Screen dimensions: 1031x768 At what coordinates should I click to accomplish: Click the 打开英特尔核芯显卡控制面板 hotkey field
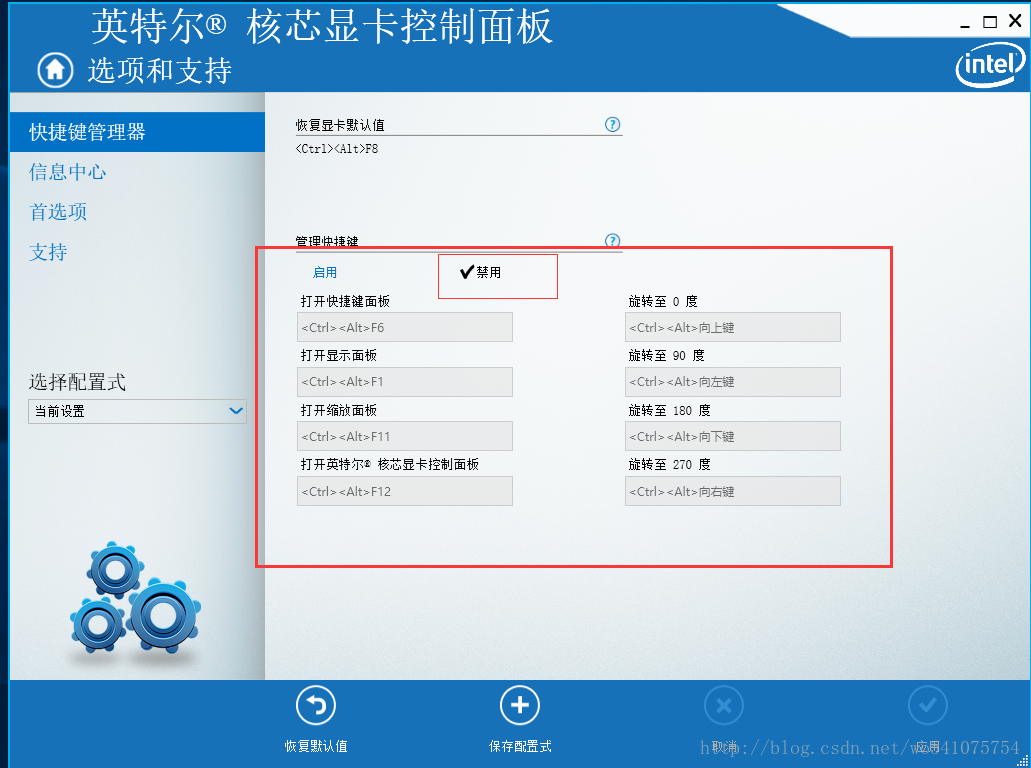[404, 491]
